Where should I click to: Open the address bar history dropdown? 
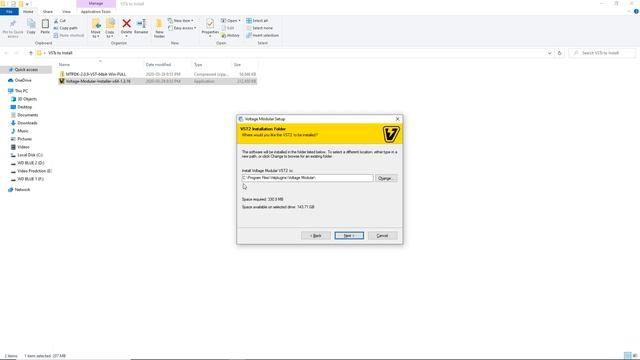point(549,53)
